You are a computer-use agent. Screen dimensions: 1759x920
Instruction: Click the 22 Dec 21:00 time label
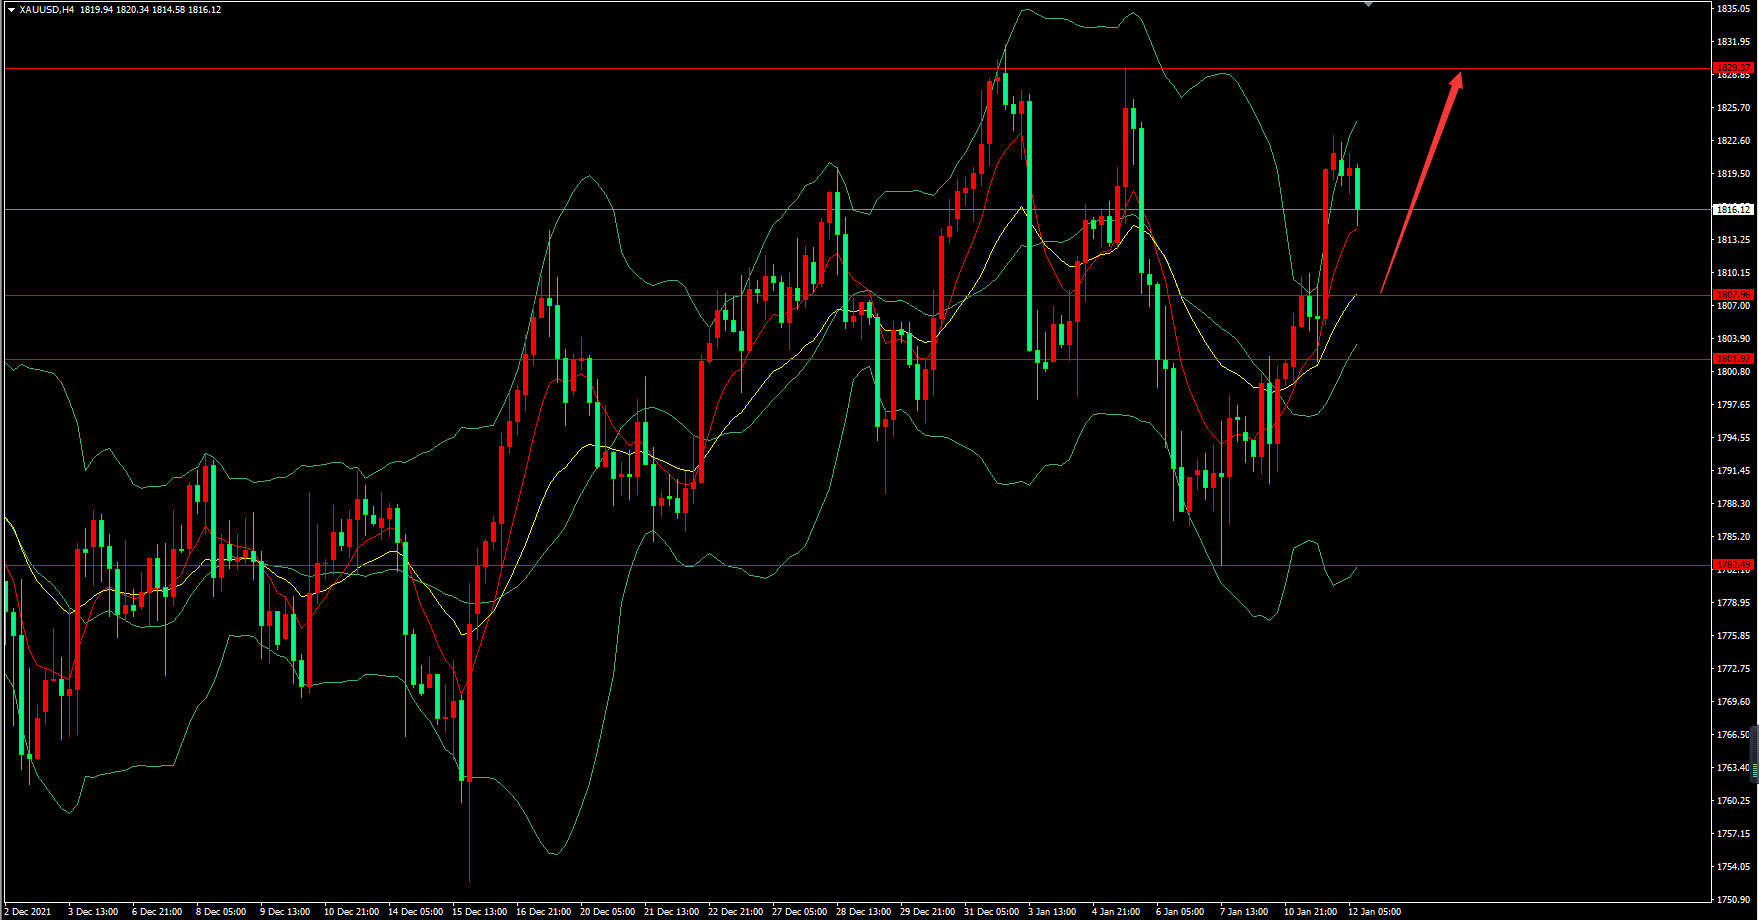[x=735, y=912]
